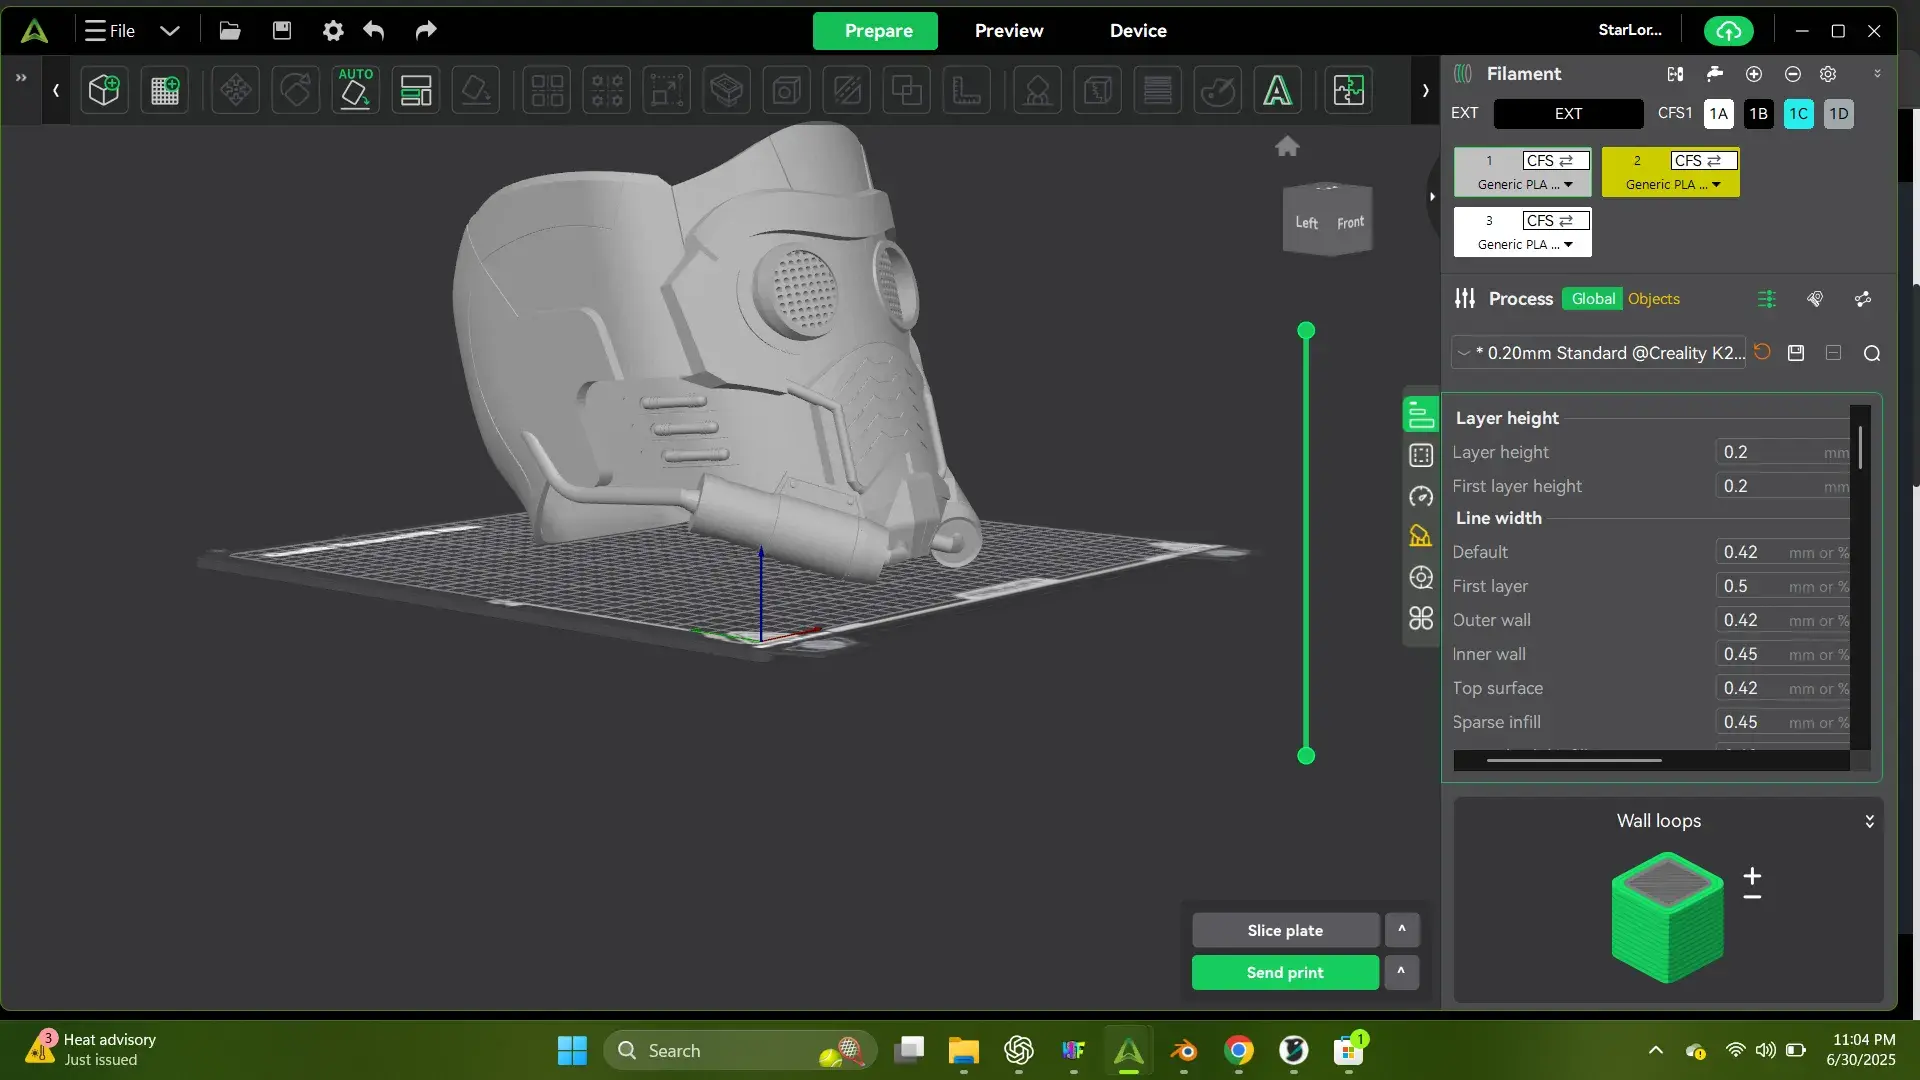Click the green parameter list icon in Process

click(x=1767, y=299)
